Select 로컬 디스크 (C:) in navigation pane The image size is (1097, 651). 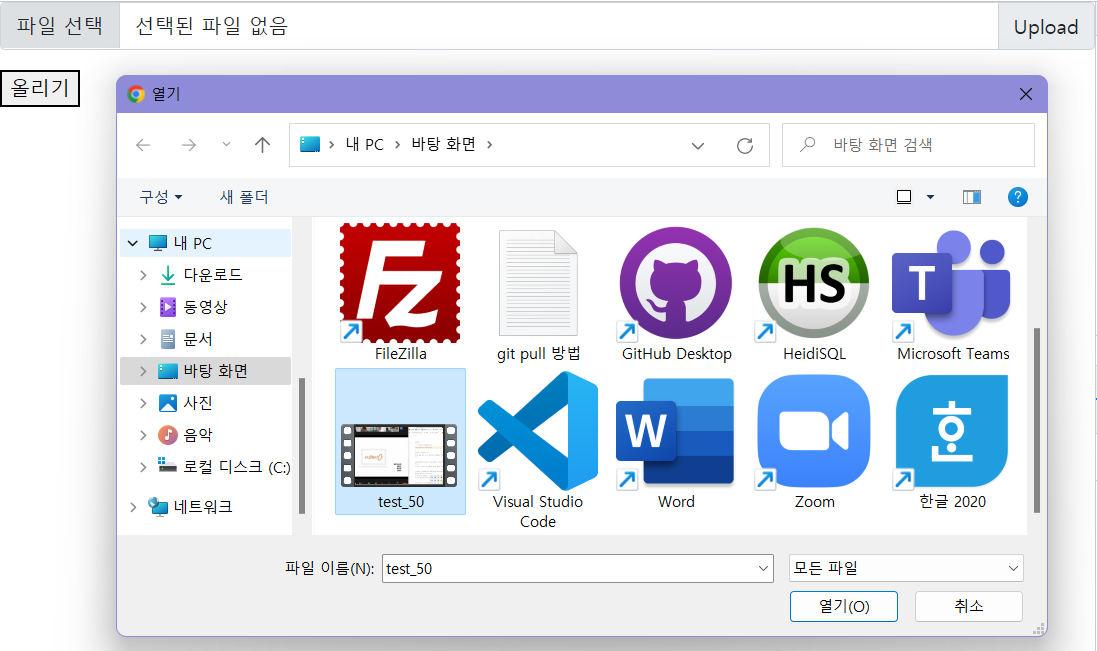[x=236, y=467]
